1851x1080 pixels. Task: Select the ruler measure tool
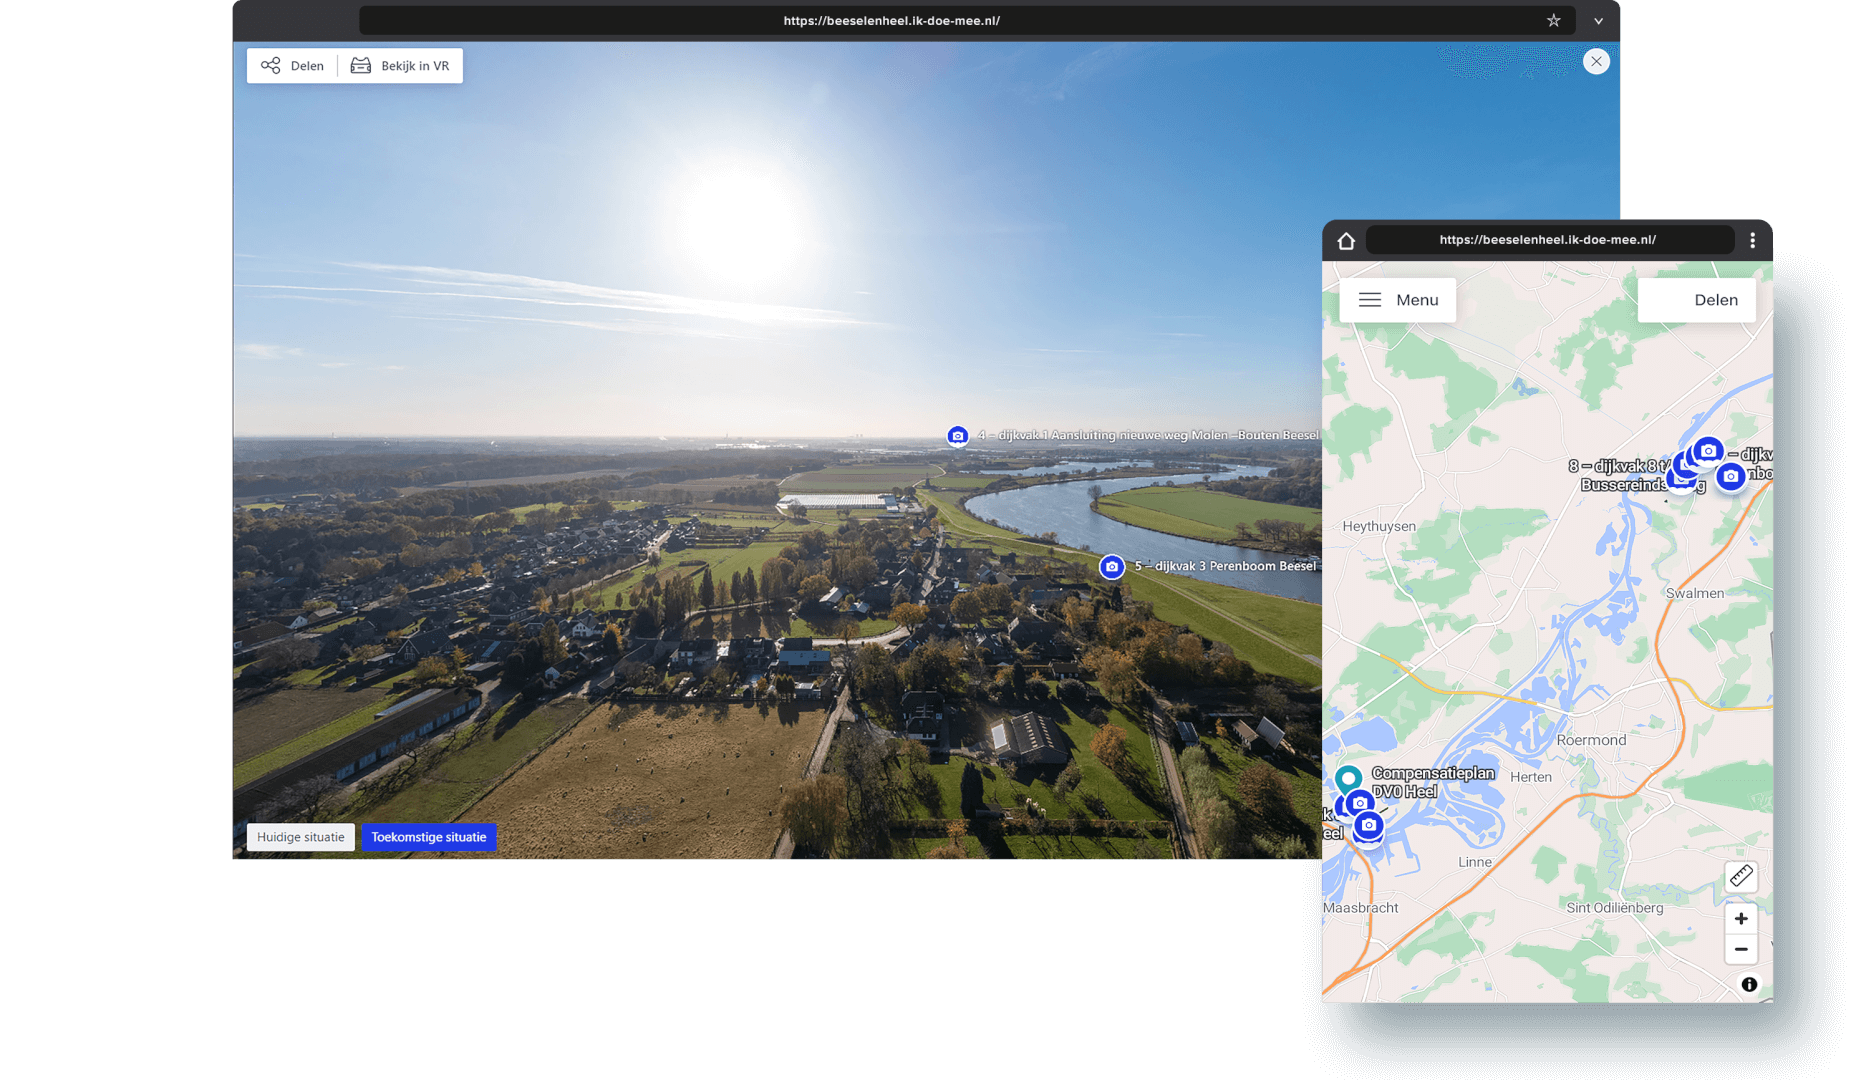point(1741,877)
